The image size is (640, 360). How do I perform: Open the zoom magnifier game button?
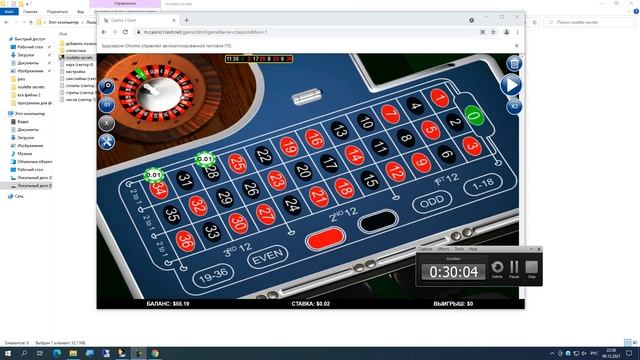pos(107,87)
